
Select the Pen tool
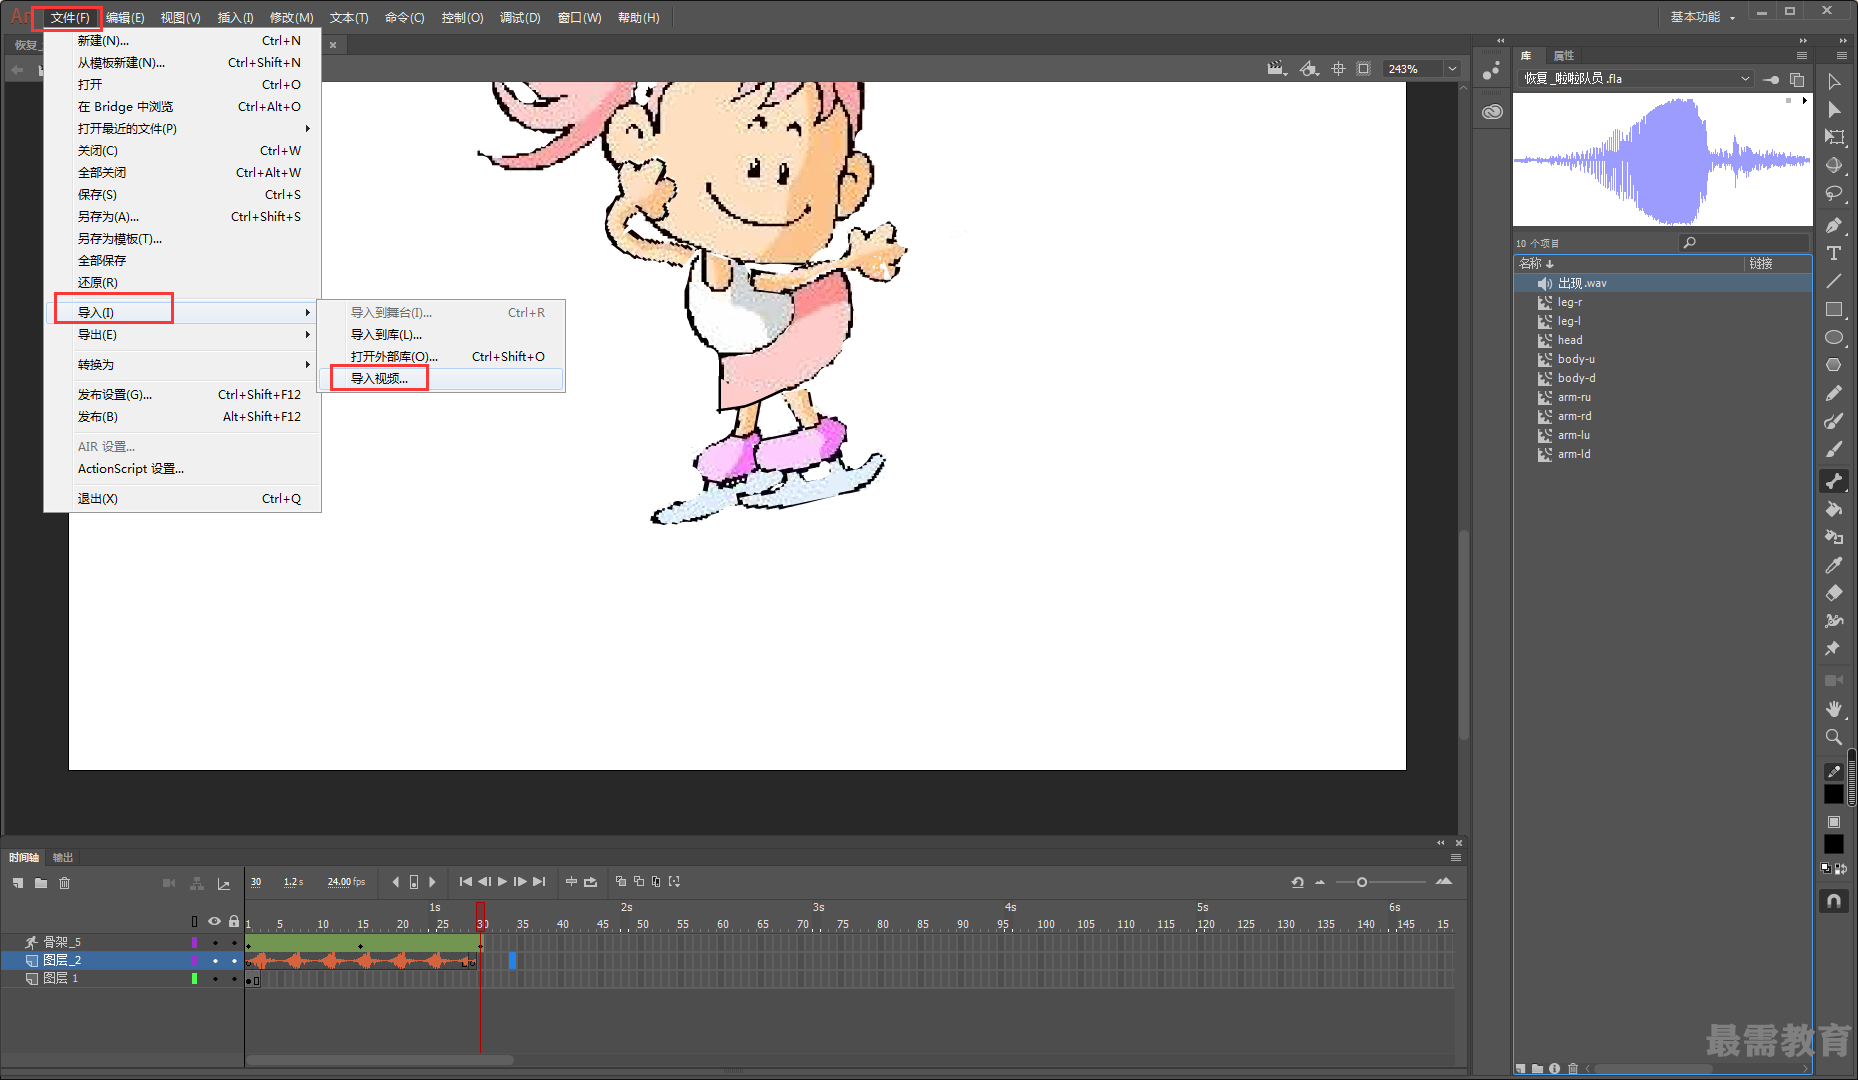click(1834, 225)
